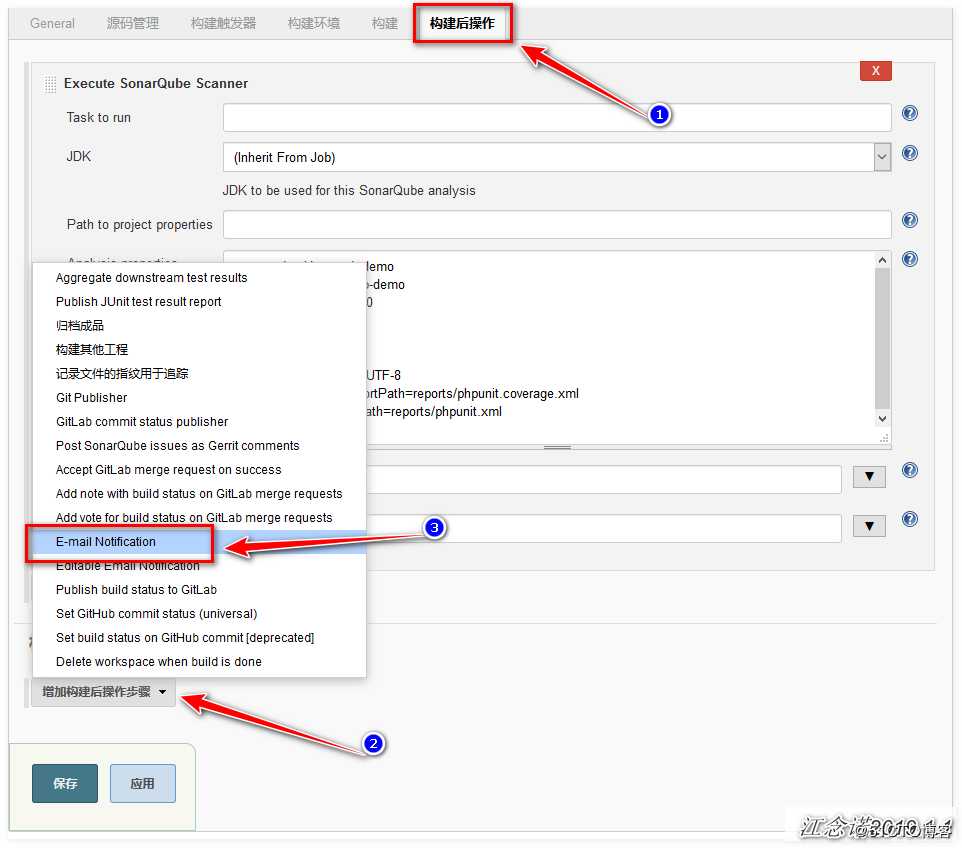Select Delete workspace when build is done
962x848 pixels.
199,661
